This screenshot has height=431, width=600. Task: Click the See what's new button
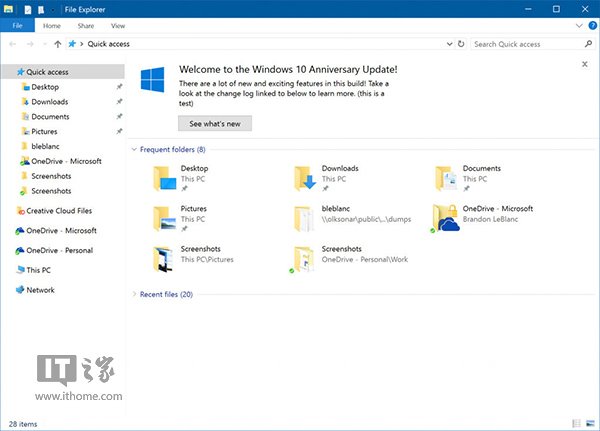pos(215,124)
